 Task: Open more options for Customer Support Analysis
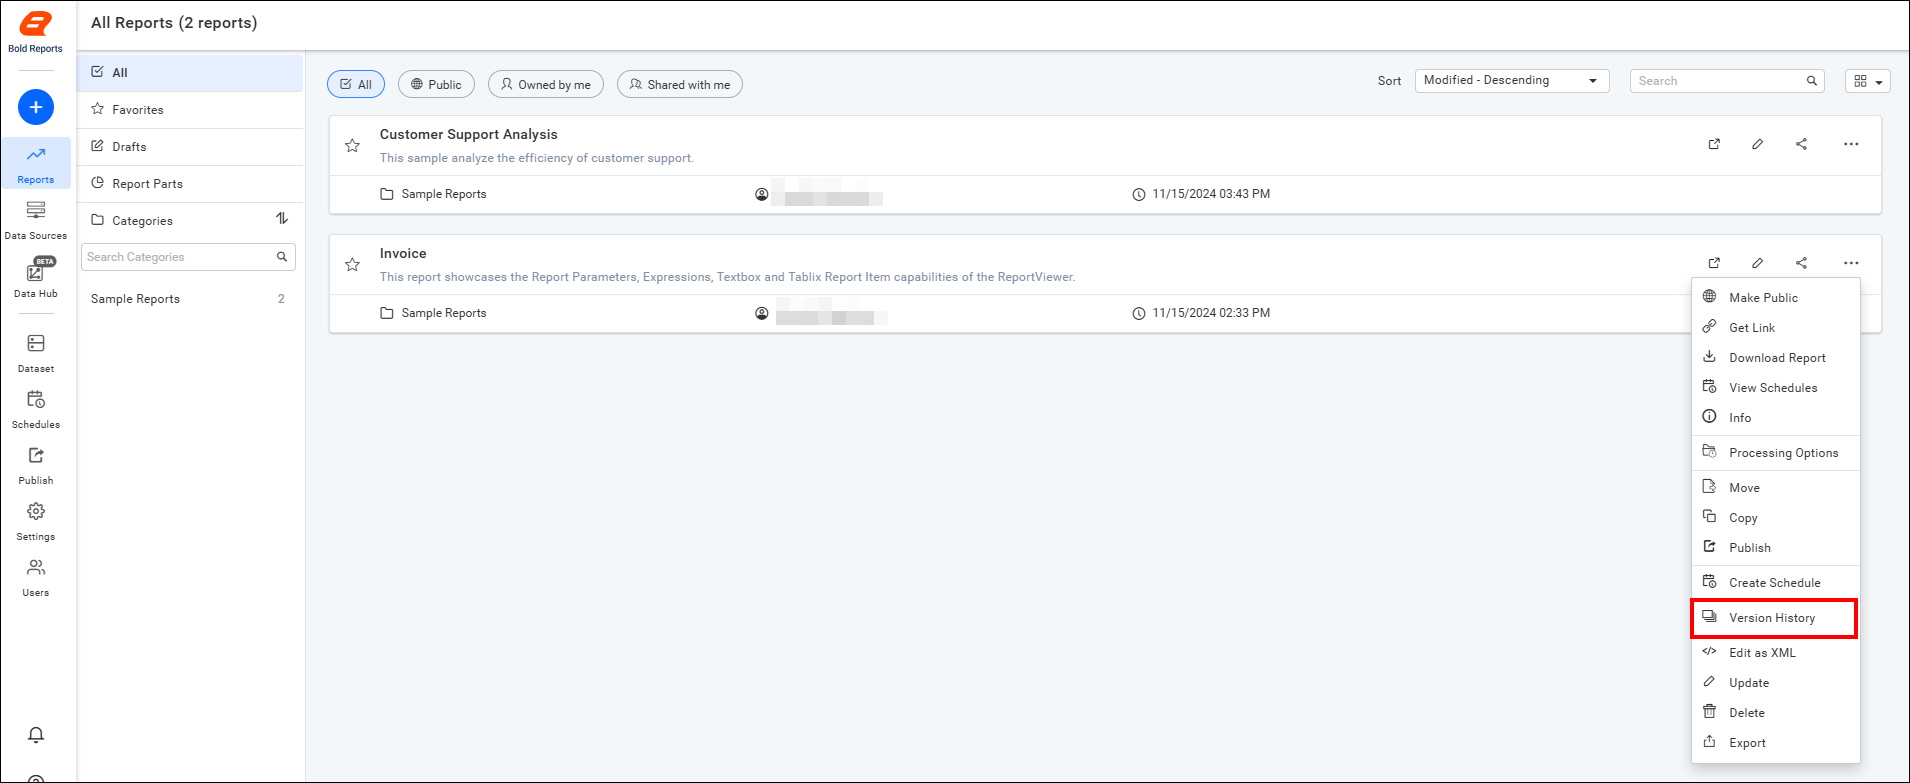[x=1851, y=144]
